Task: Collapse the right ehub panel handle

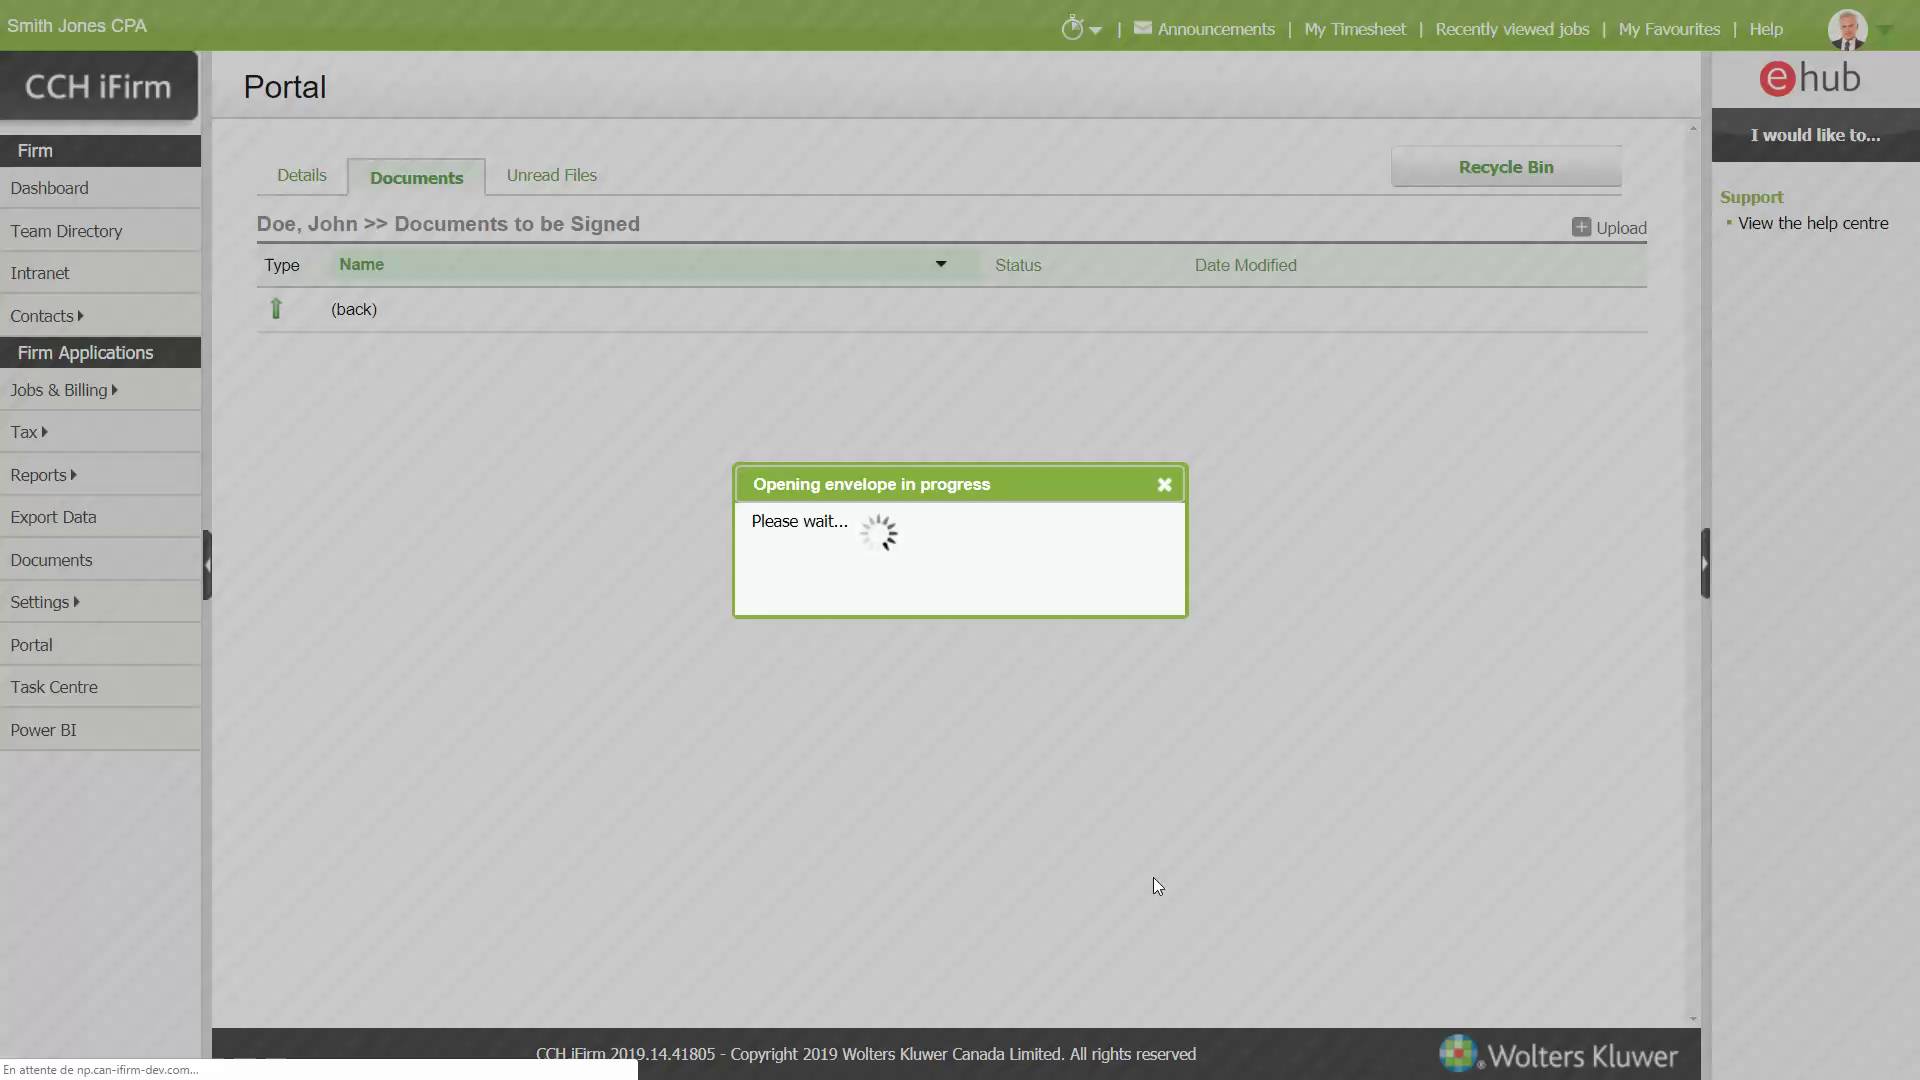Action: tap(1705, 563)
